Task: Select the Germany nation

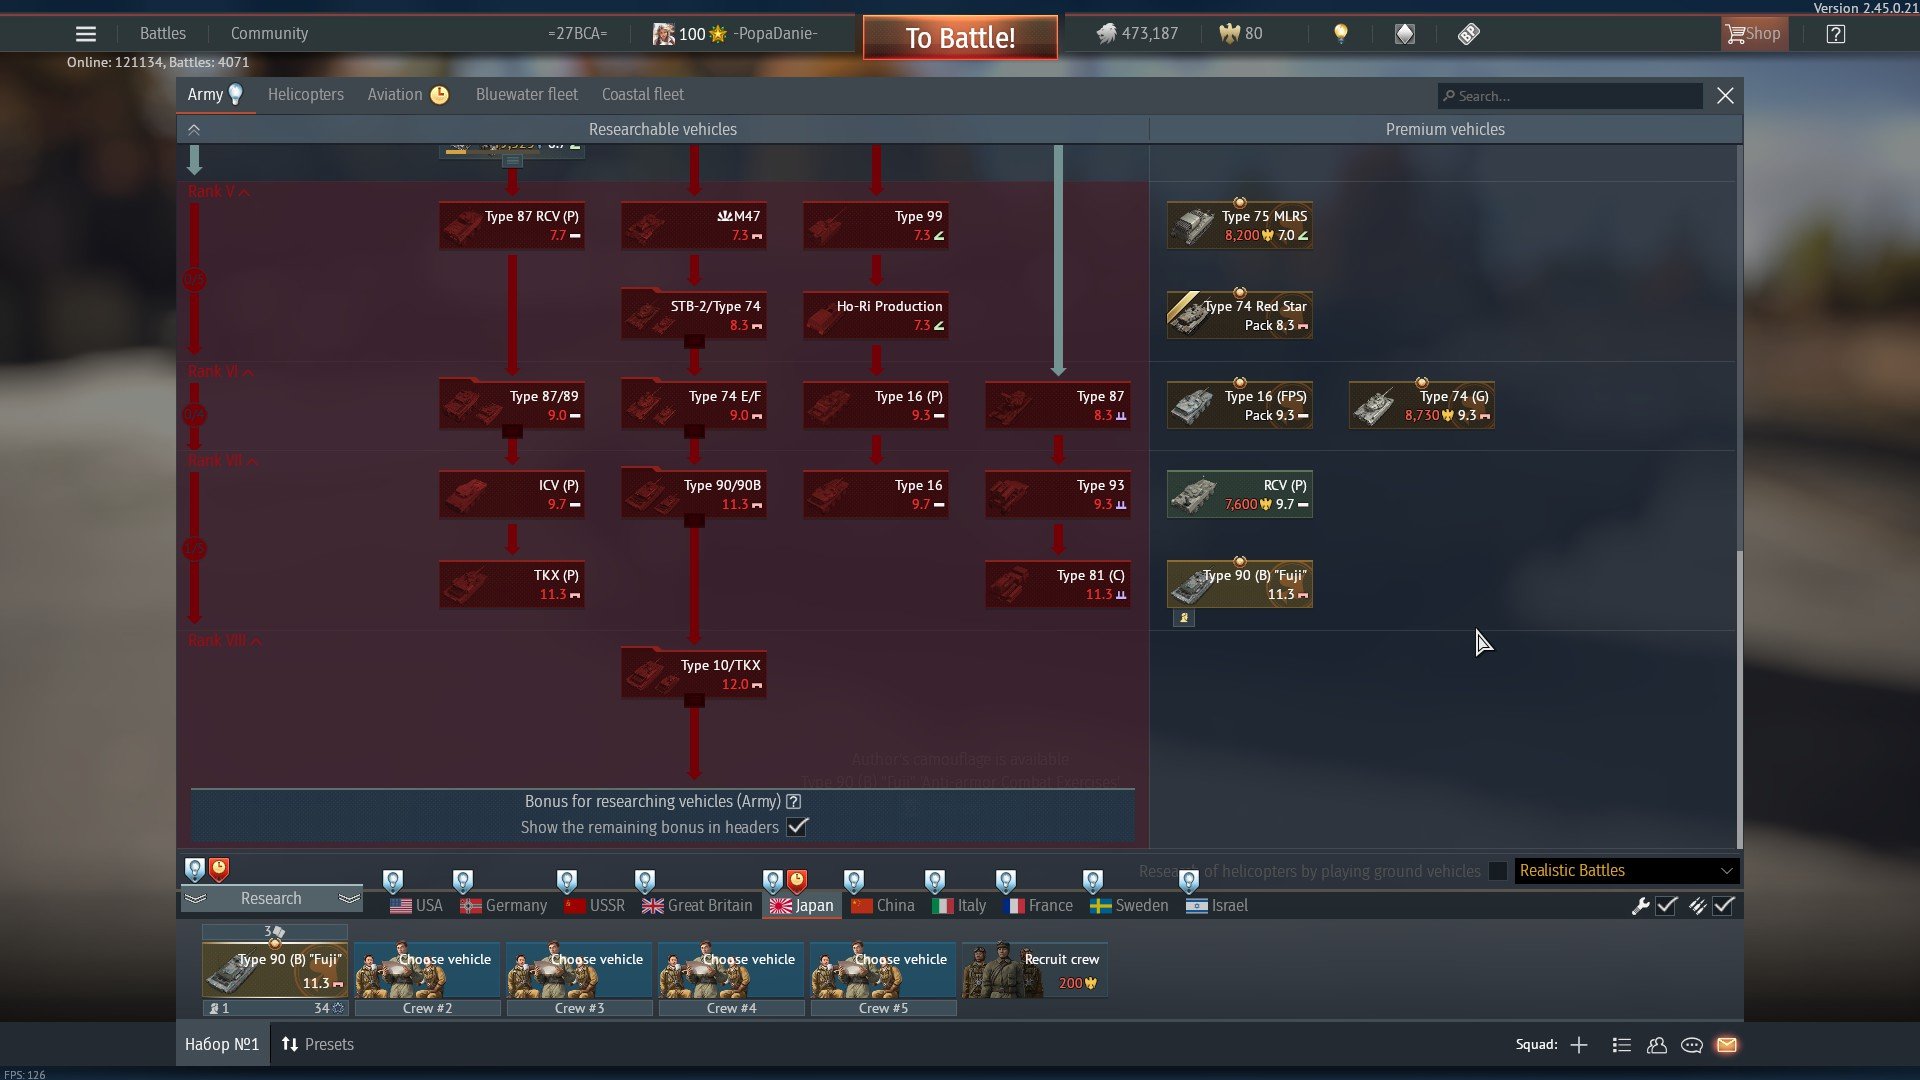Action: [x=504, y=905]
